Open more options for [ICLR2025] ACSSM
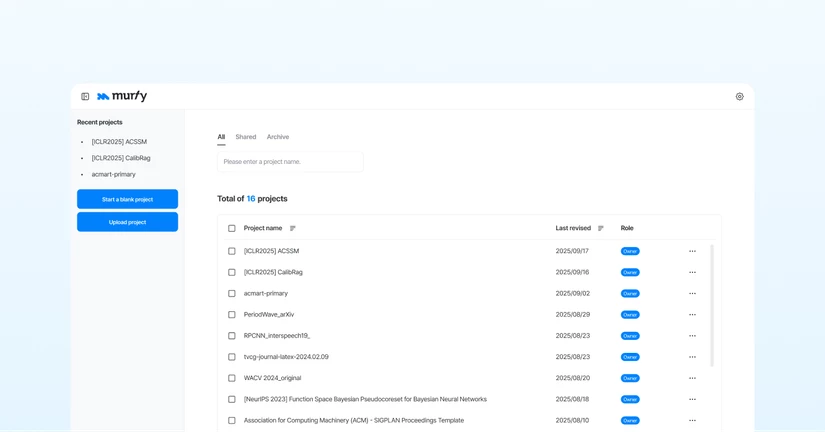The image size is (825, 432). click(692, 251)
